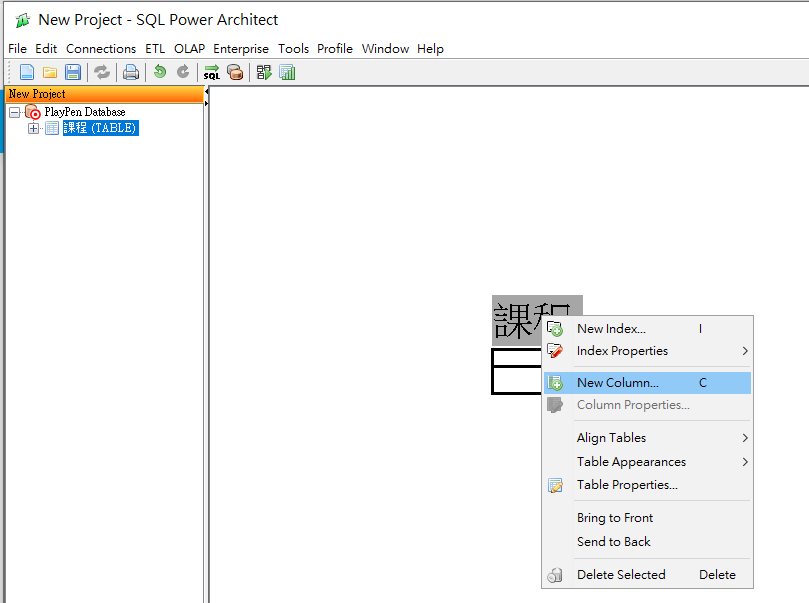Choose Delete Selected menu entry

point(648,575)
